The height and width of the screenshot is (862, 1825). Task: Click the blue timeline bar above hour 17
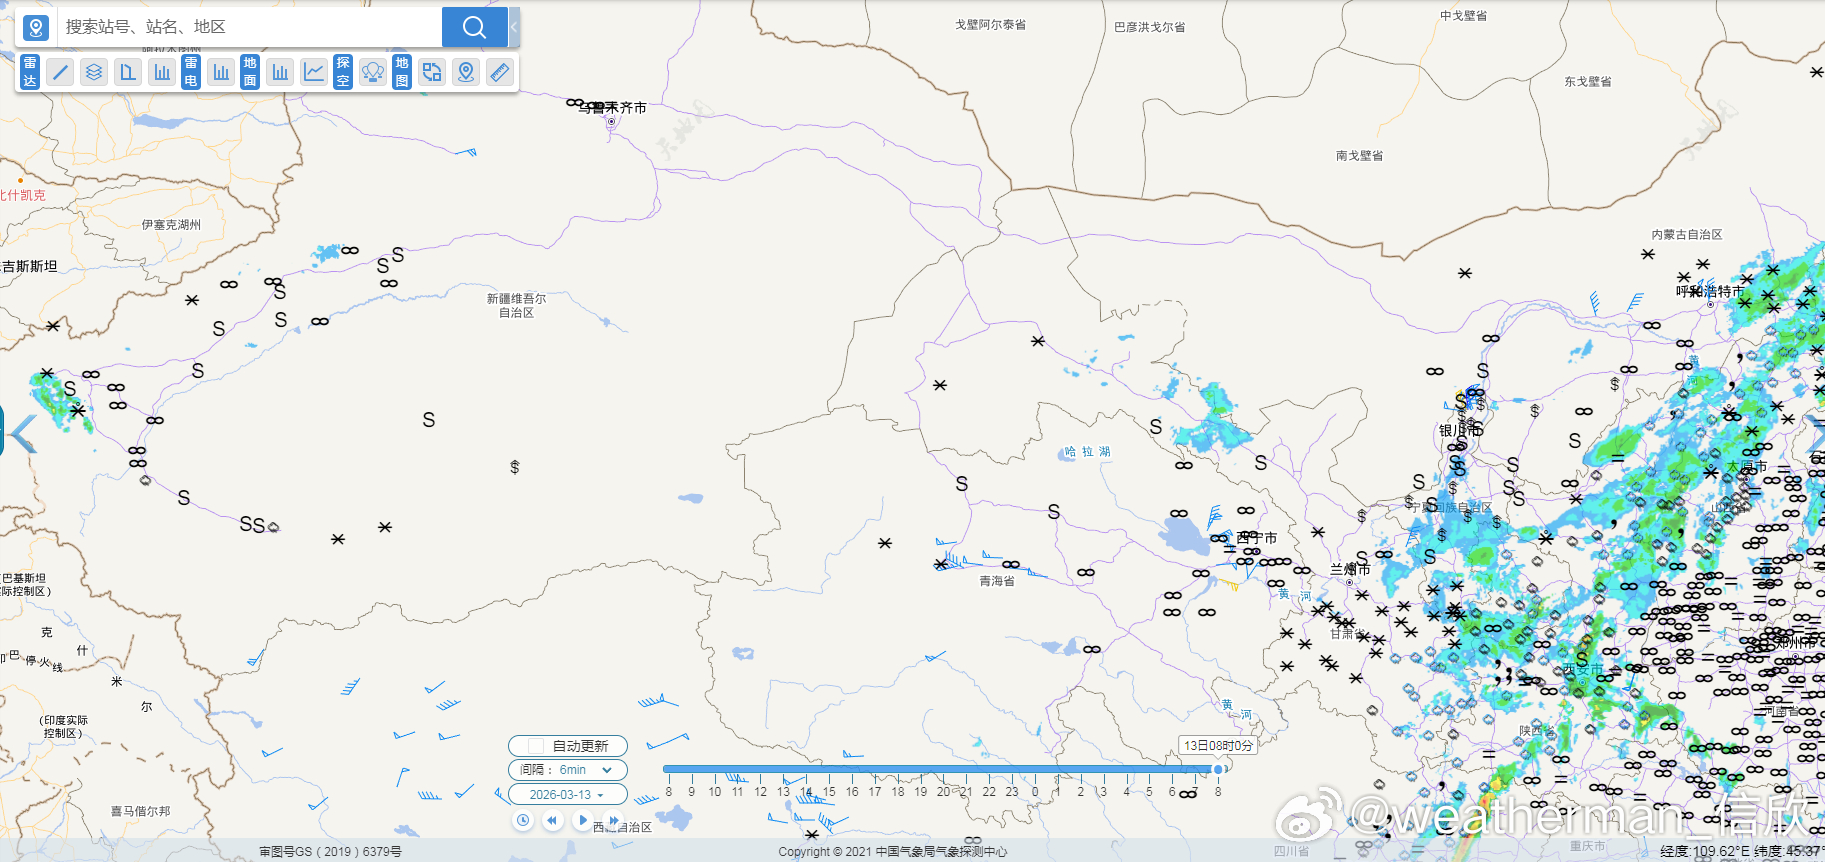875,769
